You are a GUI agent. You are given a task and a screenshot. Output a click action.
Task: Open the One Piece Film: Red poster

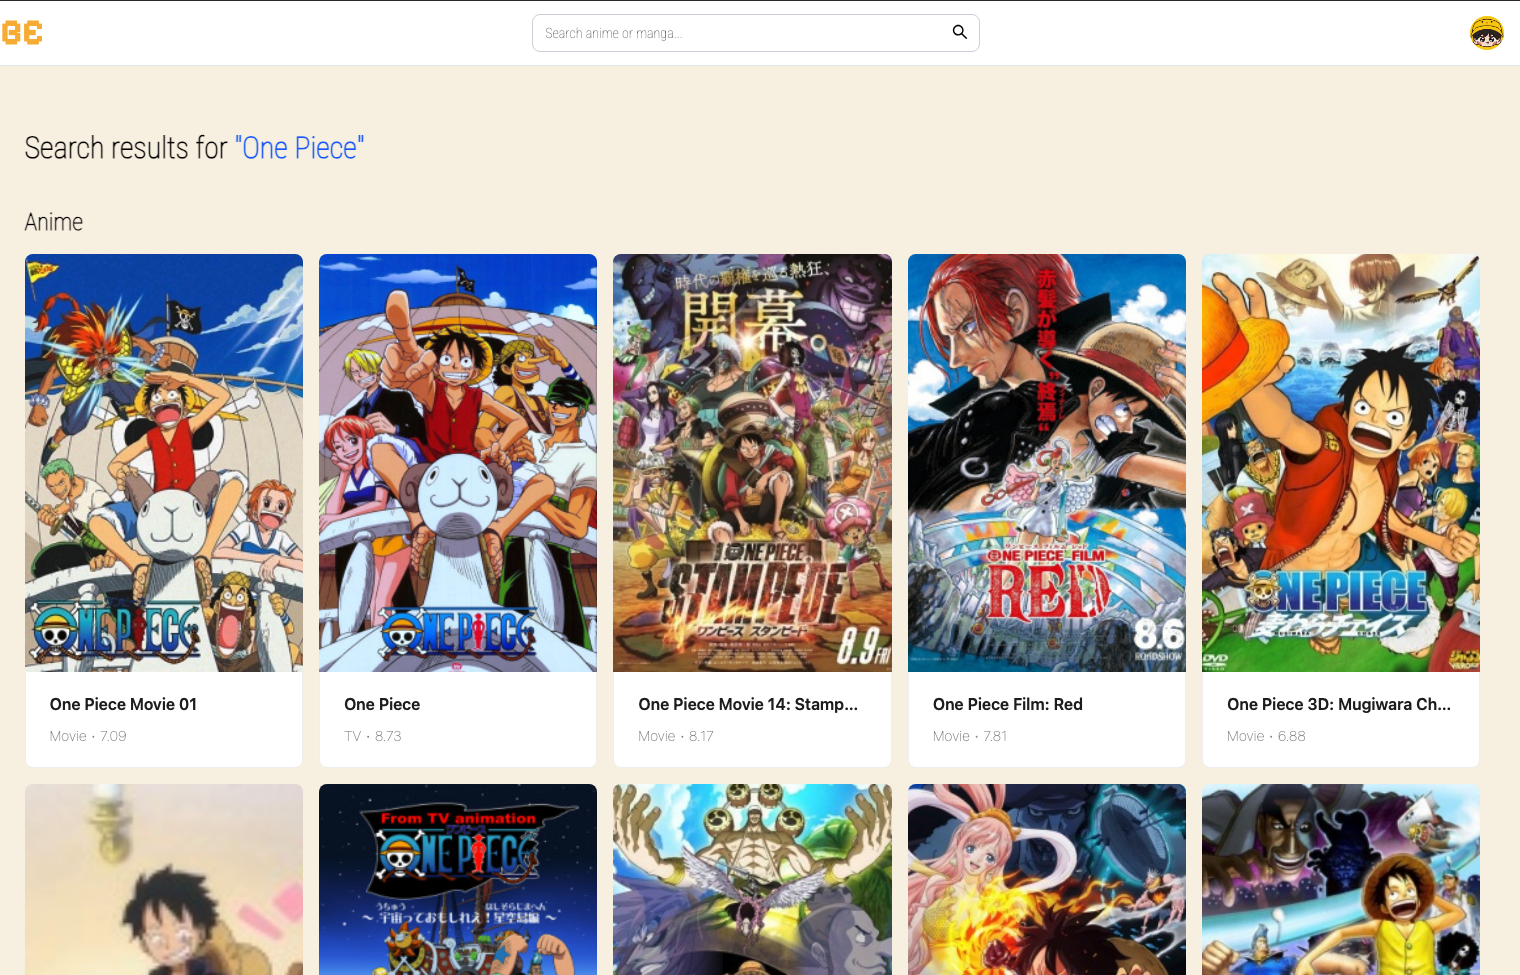coord(1047,463)
